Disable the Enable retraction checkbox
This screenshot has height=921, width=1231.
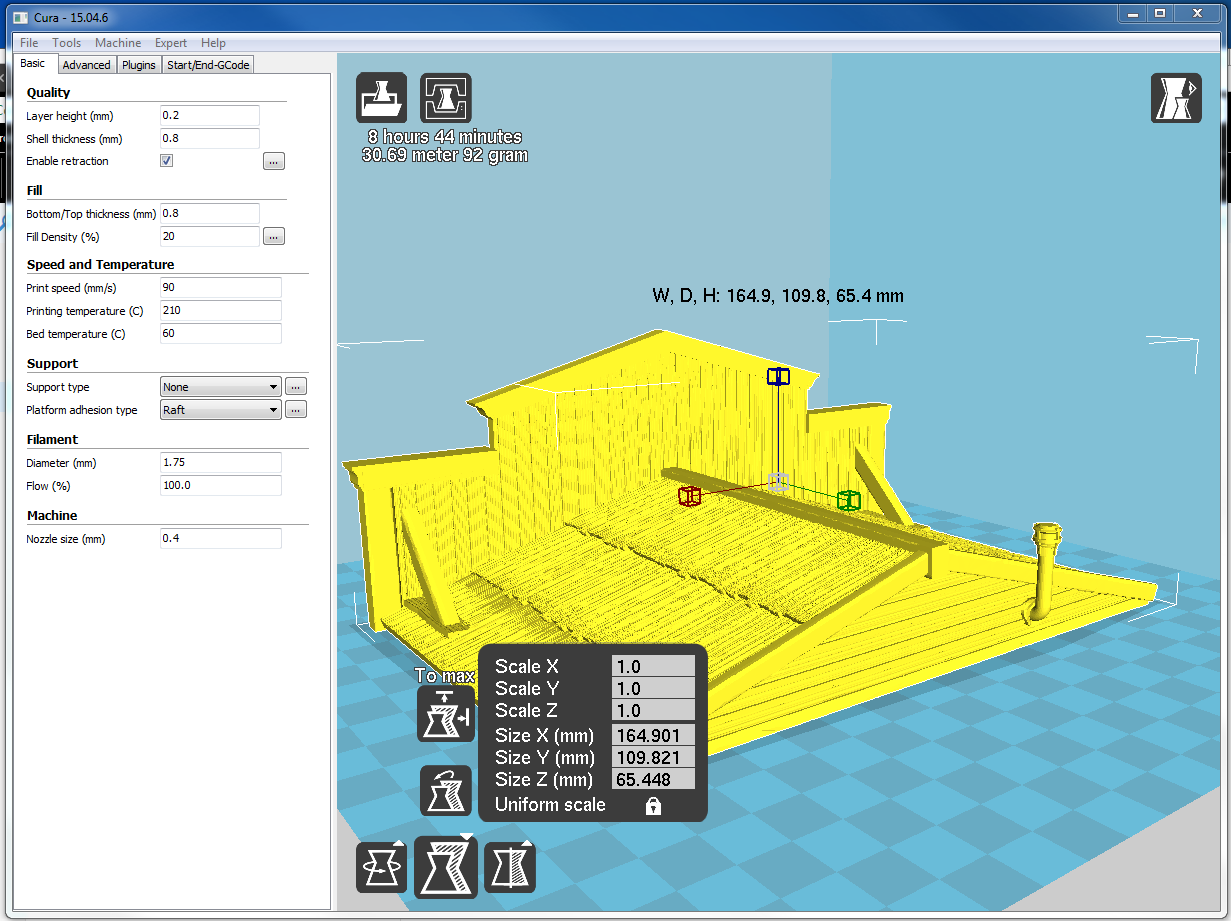tap(167, 161)
